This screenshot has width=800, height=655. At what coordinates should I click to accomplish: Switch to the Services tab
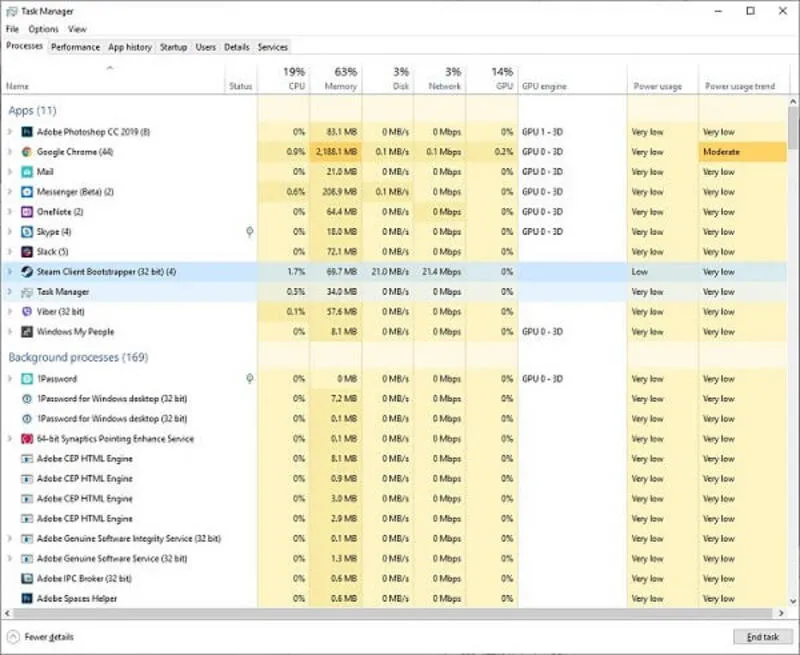[272, 47]
